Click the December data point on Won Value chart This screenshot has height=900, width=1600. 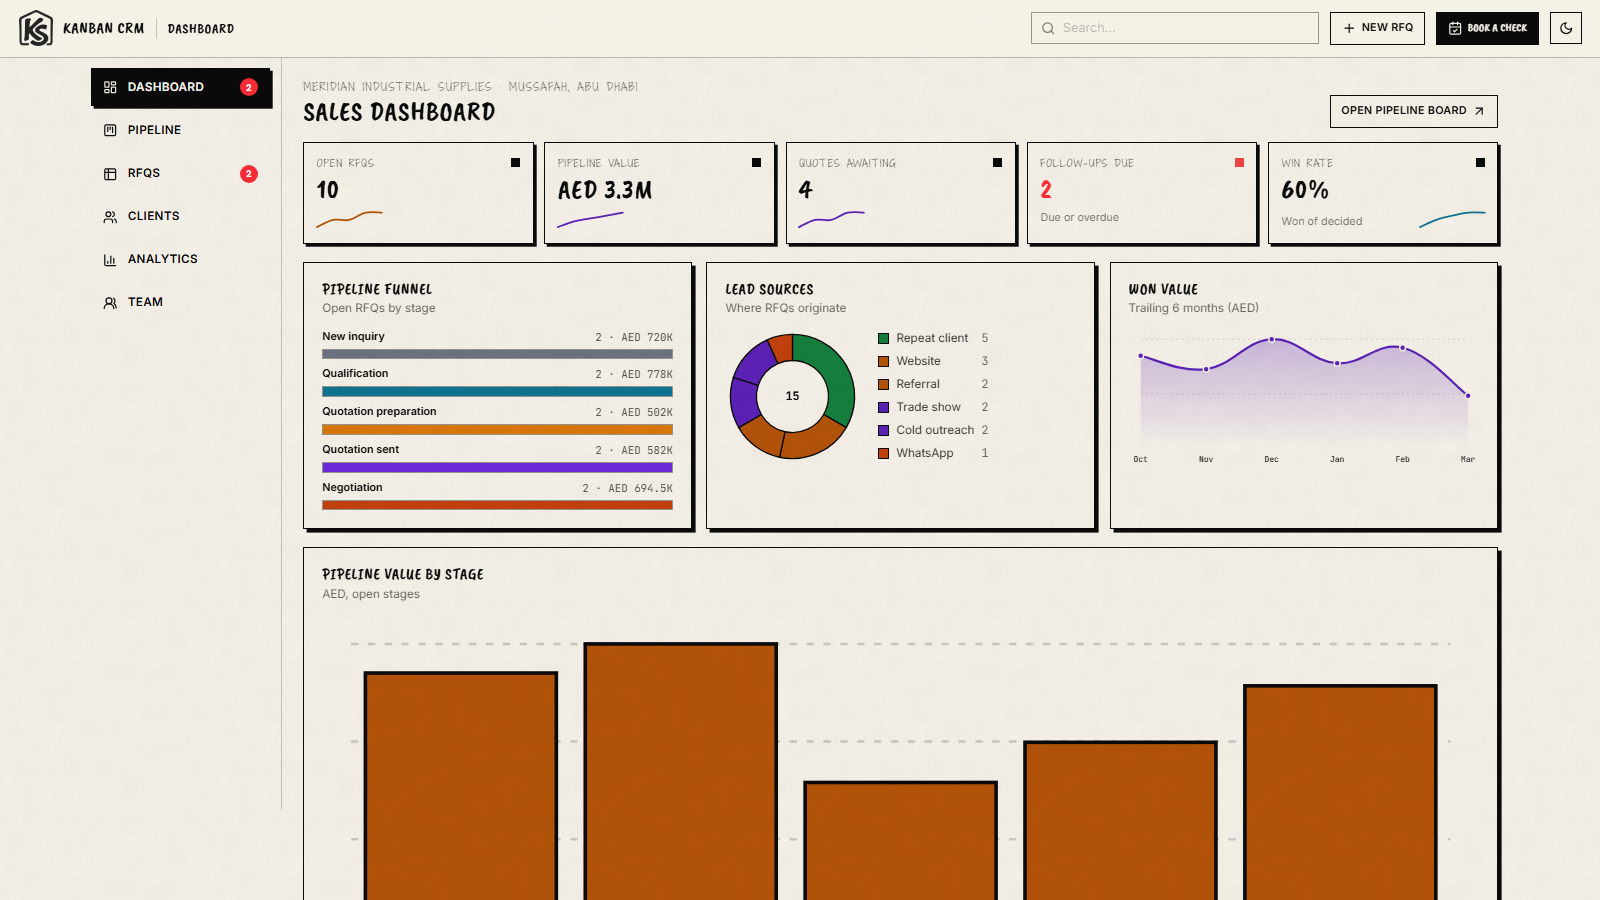(1272, 340)
